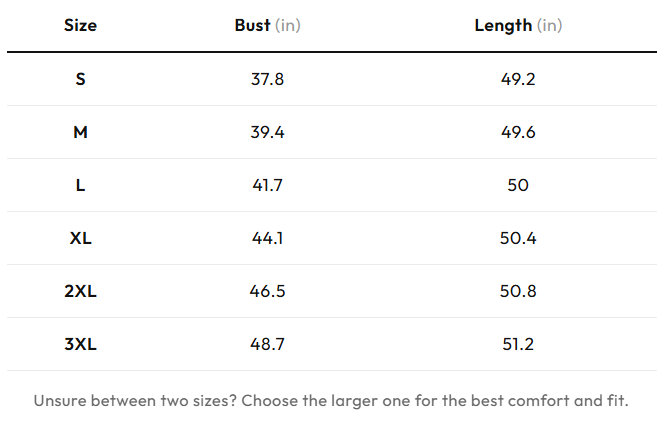This screenshot has height=422, width=661.
Task: Click the Size column header
Action: click(80, 25)
